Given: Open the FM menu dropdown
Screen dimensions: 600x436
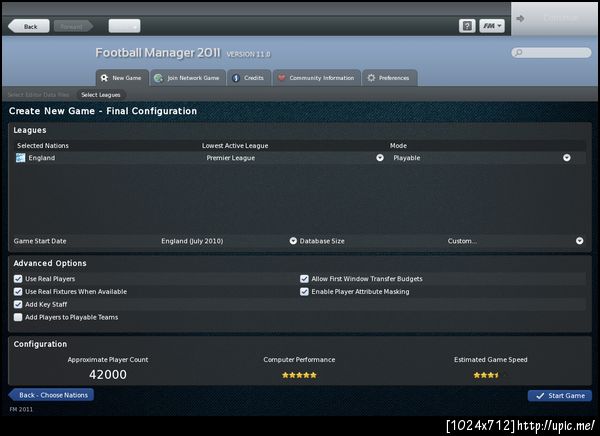Looking at the screenshot, I should 492,26.
